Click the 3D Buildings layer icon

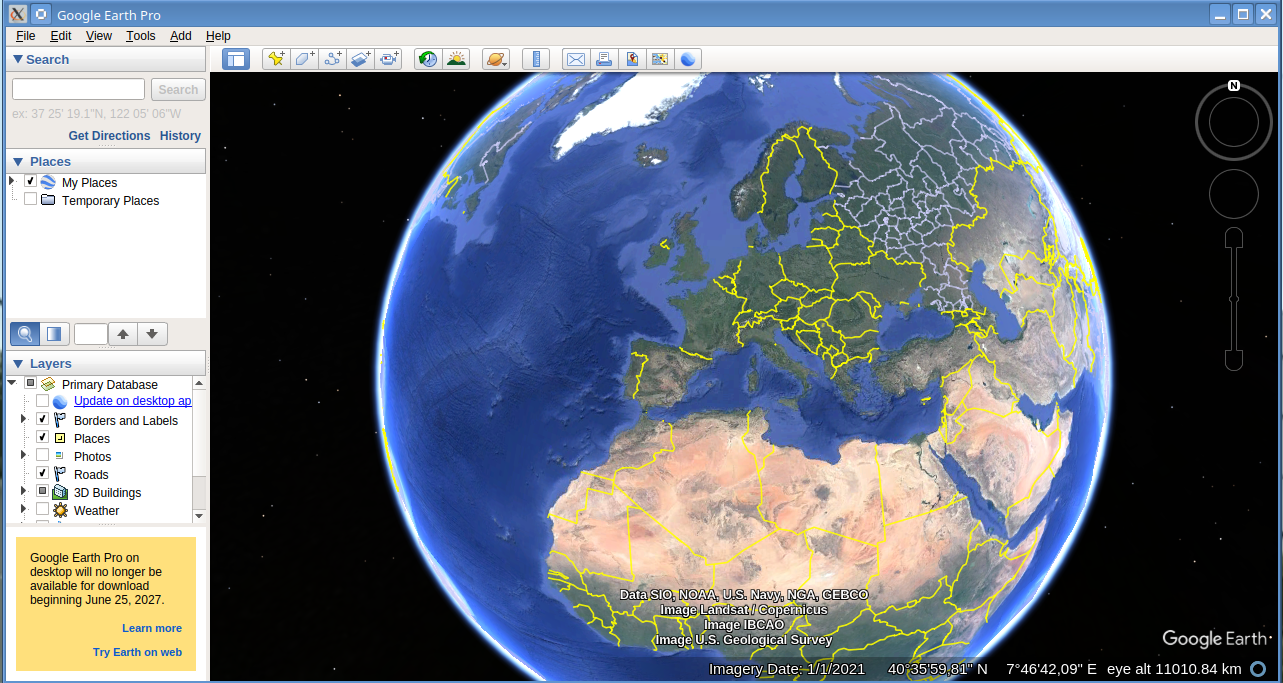click(60, 492)
